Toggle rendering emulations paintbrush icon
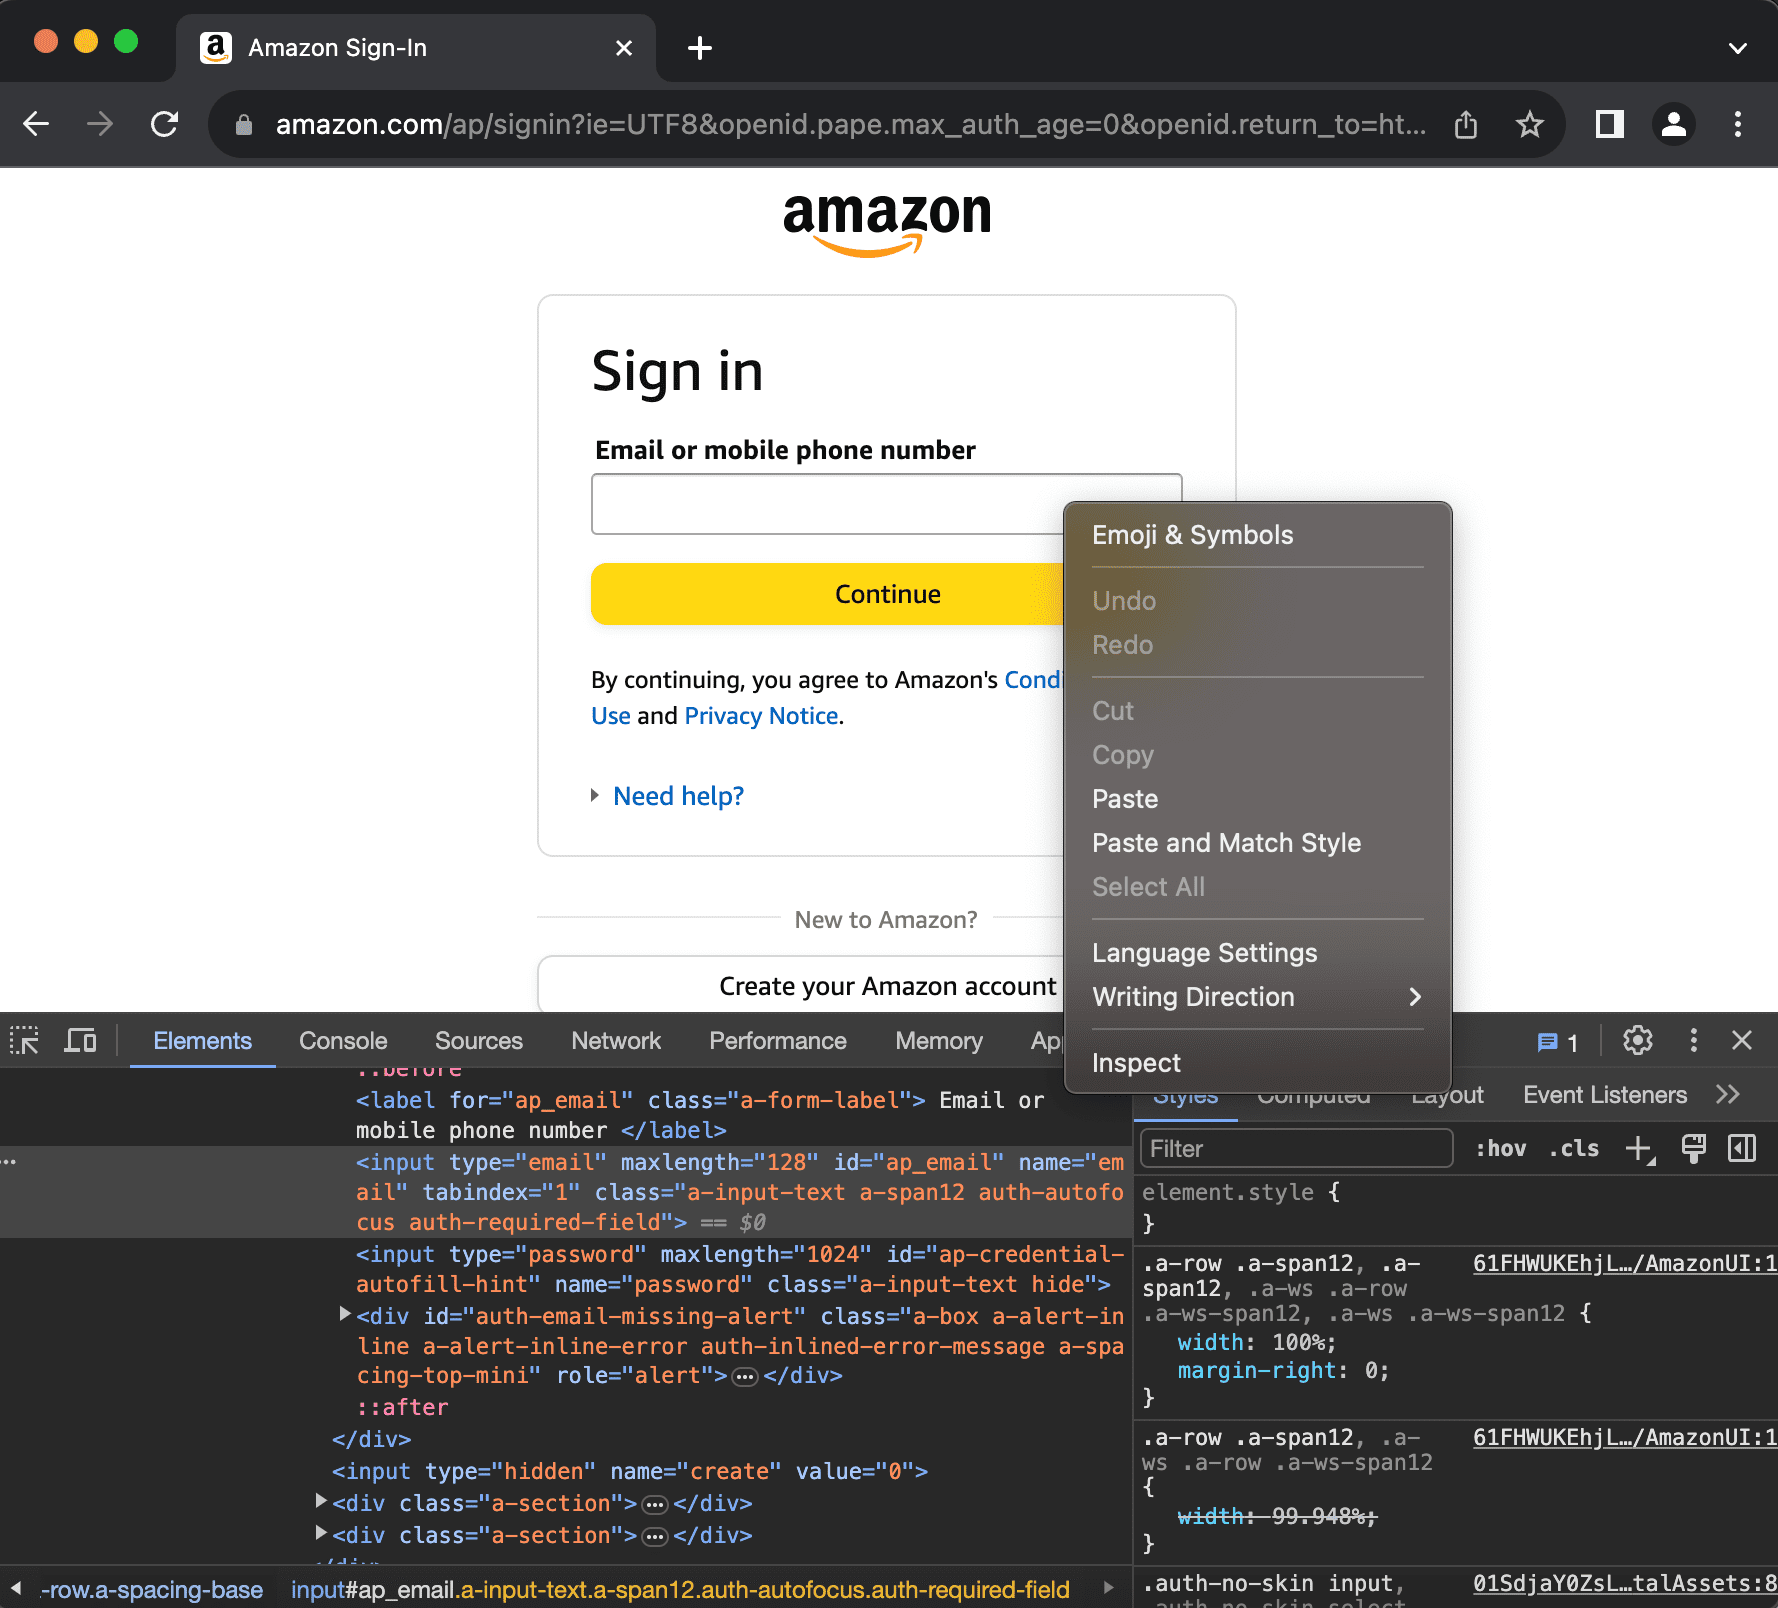The image size is (1778, 1608). [1693, 1148]
